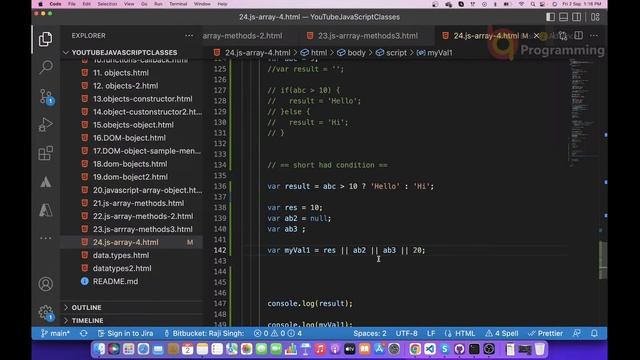Click line number 142 in gutter
The height and width of the screenshot is (360, 640).
click(220, 250)
